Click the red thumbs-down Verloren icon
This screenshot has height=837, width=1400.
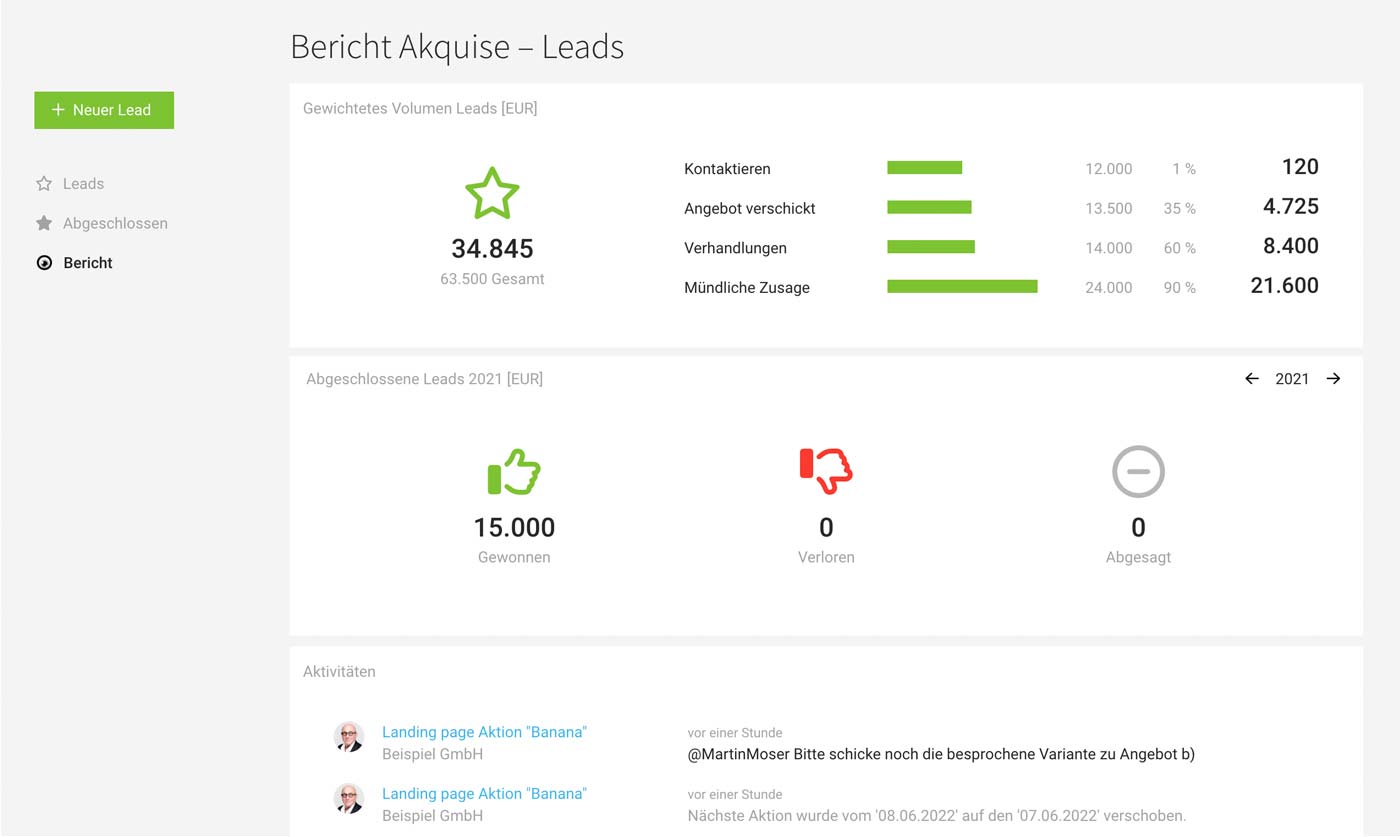coord(826,471)
